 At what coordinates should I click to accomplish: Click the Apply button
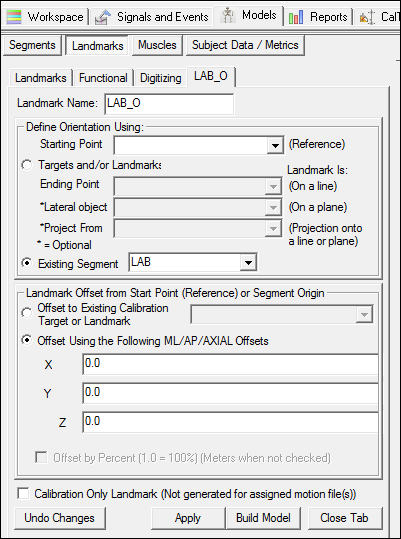tap(188, 518)
